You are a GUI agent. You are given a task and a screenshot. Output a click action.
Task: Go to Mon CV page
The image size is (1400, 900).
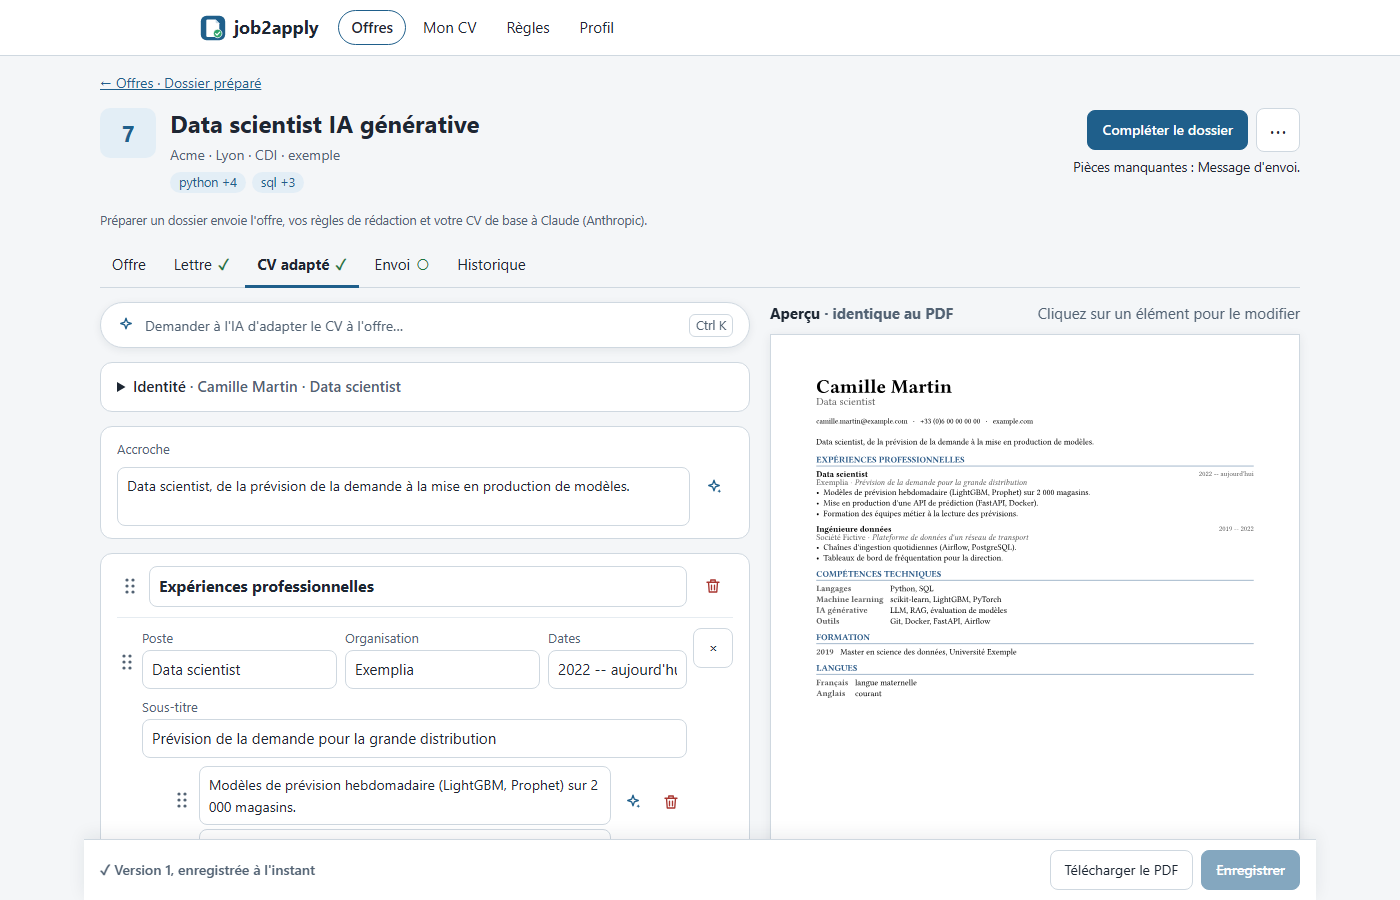pyautogui.click(x=450, y=28)
